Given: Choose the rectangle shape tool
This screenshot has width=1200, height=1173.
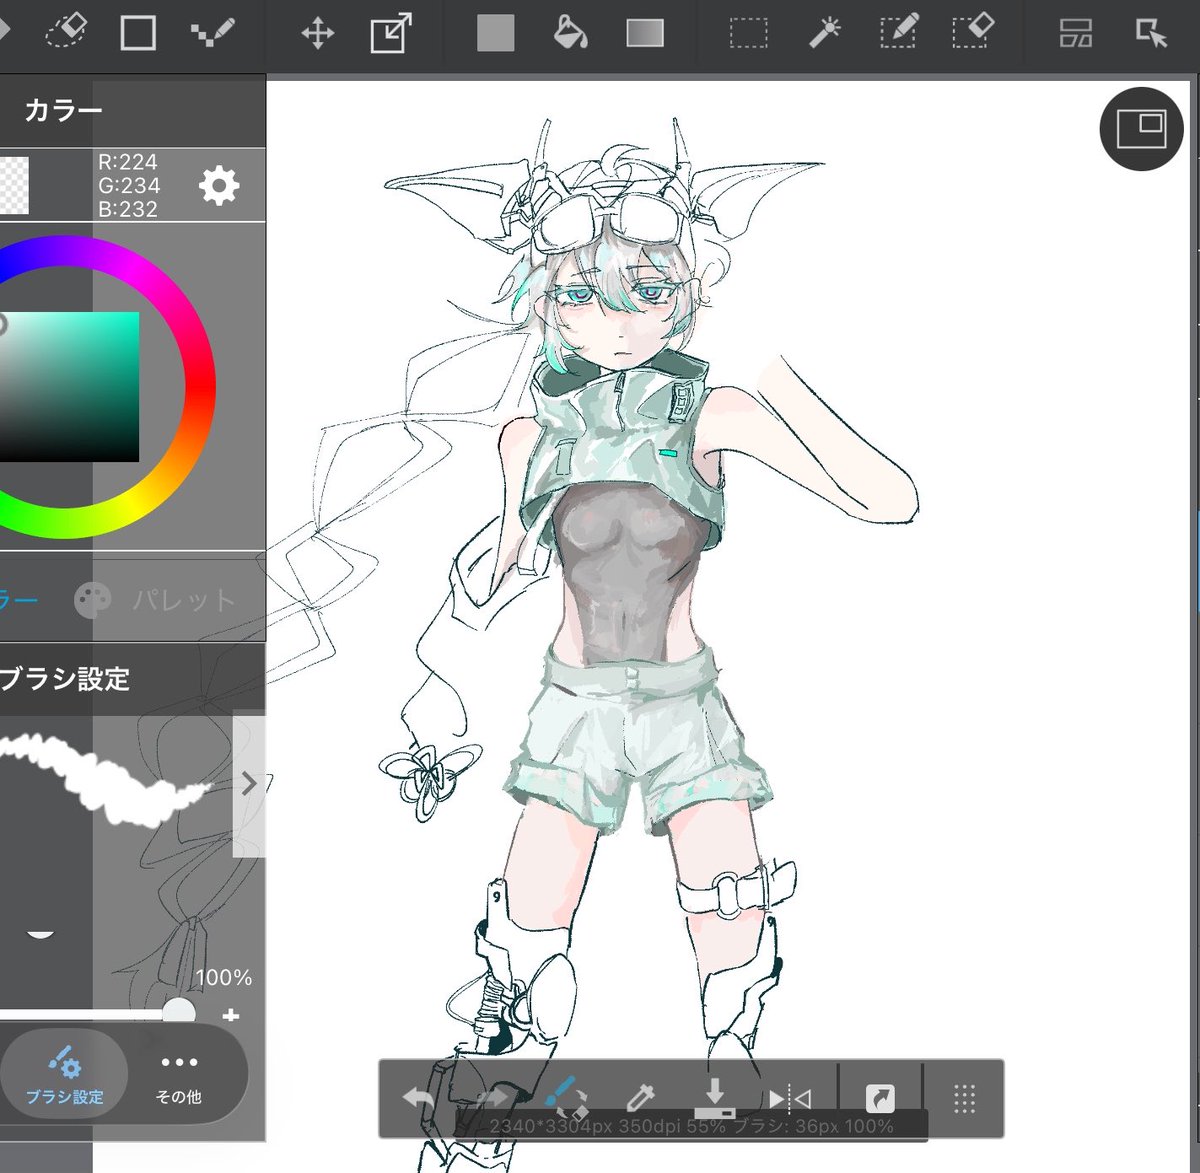Looking at the screenshot, I should pos(138,33).
